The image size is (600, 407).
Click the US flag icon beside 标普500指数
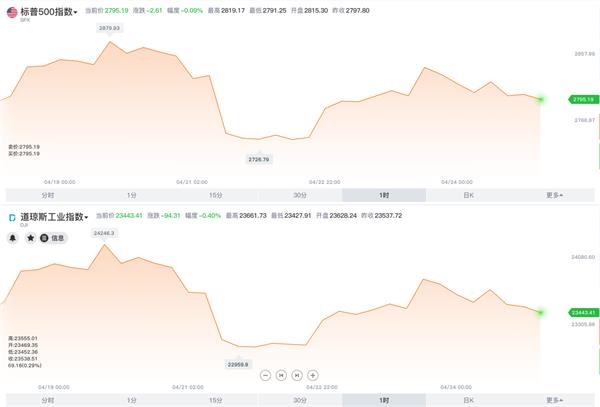point(12,12)
